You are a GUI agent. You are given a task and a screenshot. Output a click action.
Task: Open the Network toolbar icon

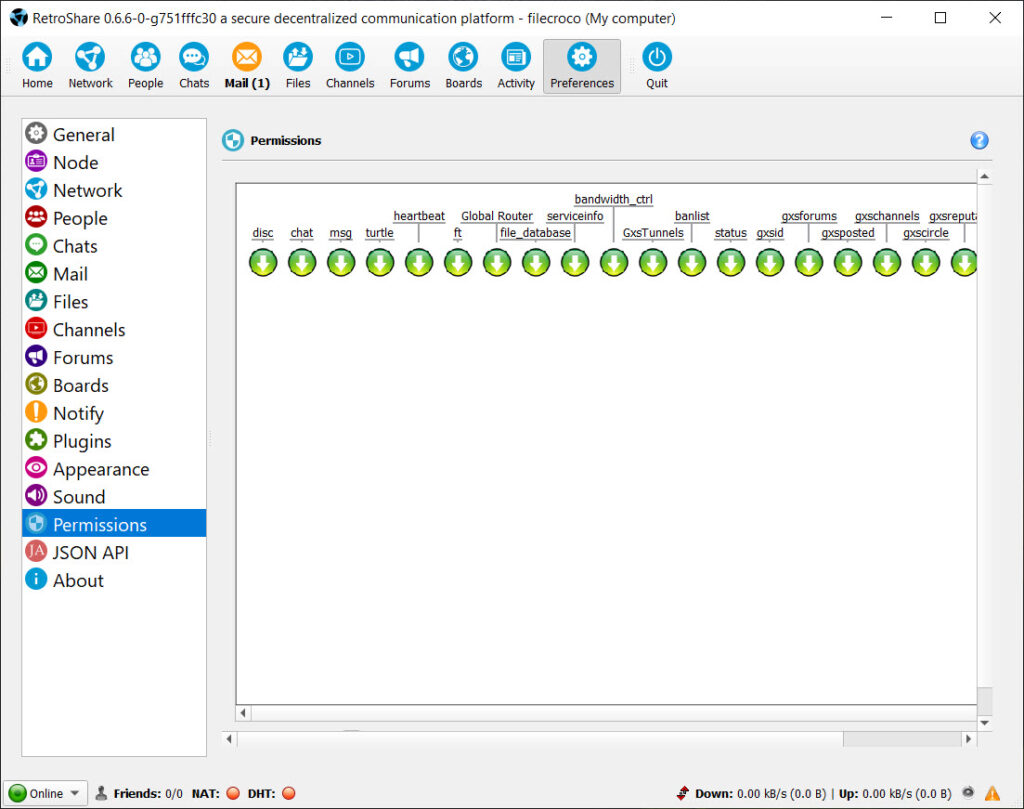[x=90, y=66]
